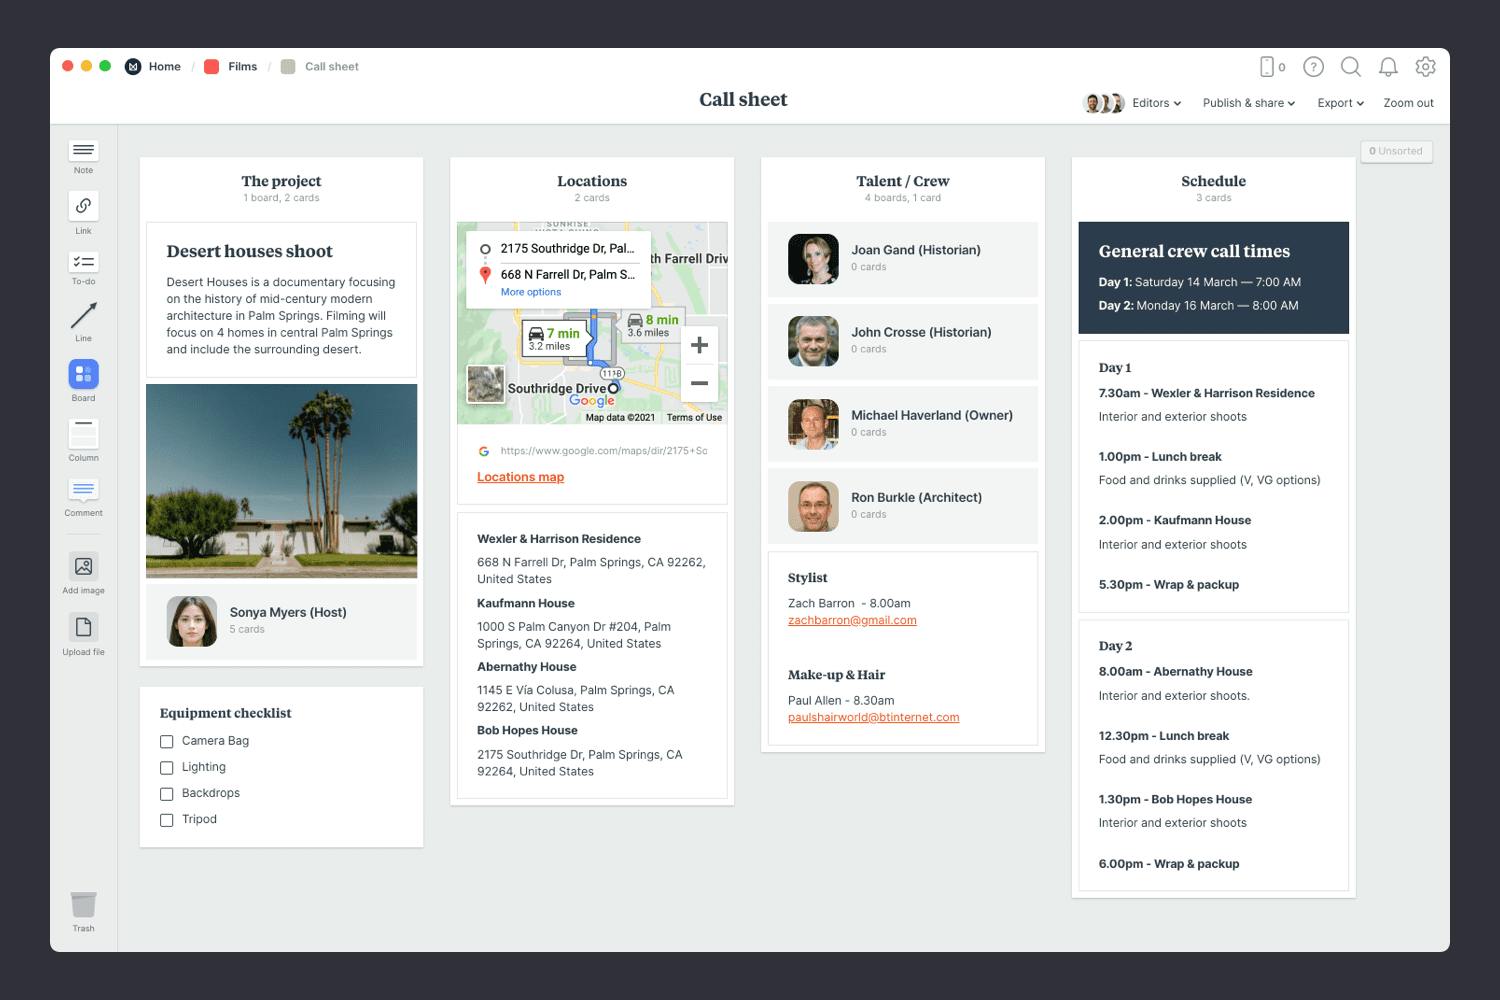Expand the Editors dropdown

1156,103
